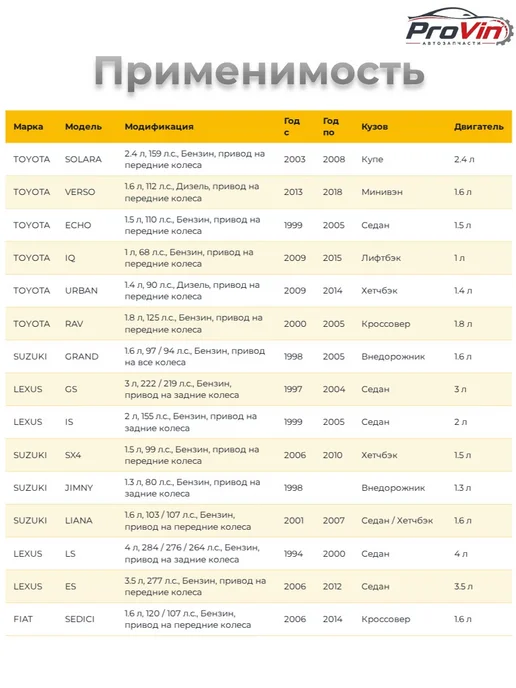Select the Марка column header
Viewport: 516px width, 688px height.
point(28,127)
